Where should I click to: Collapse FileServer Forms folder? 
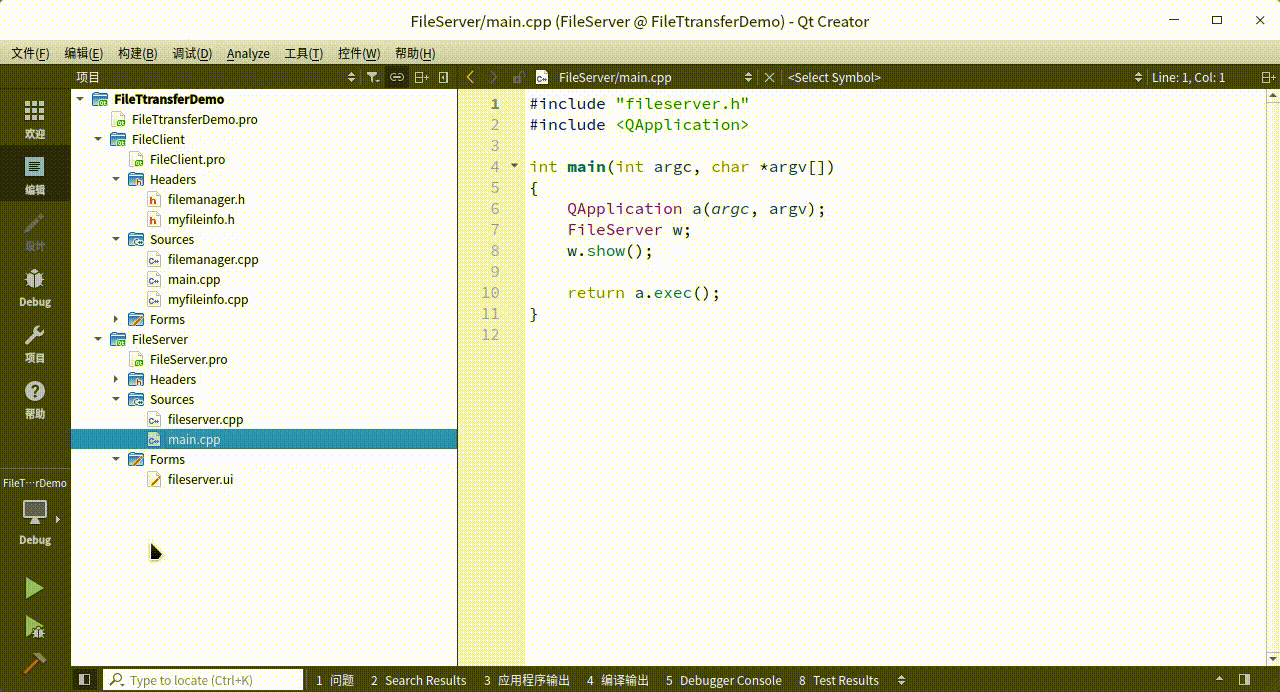tap(116, 459)
